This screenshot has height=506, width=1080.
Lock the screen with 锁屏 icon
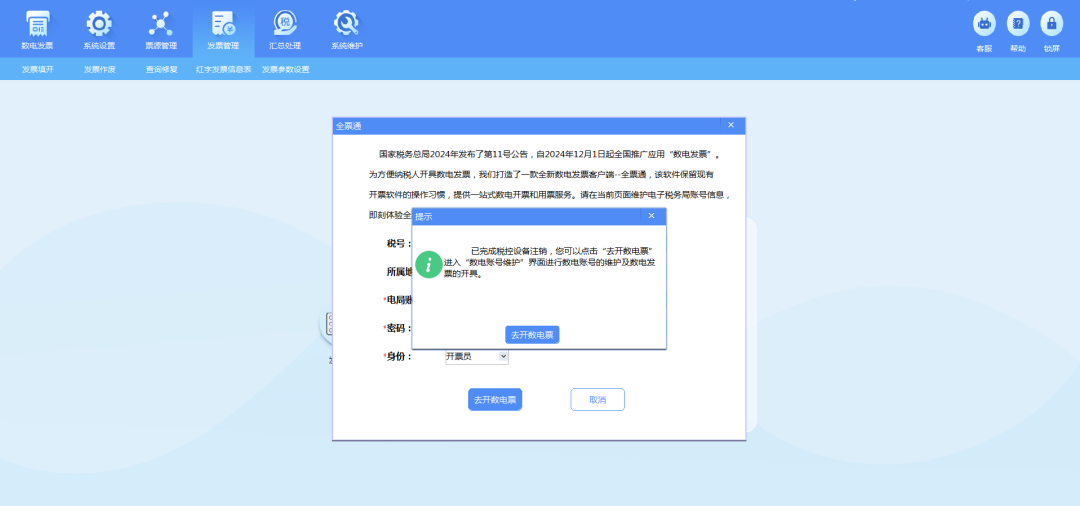[1051, 23]
